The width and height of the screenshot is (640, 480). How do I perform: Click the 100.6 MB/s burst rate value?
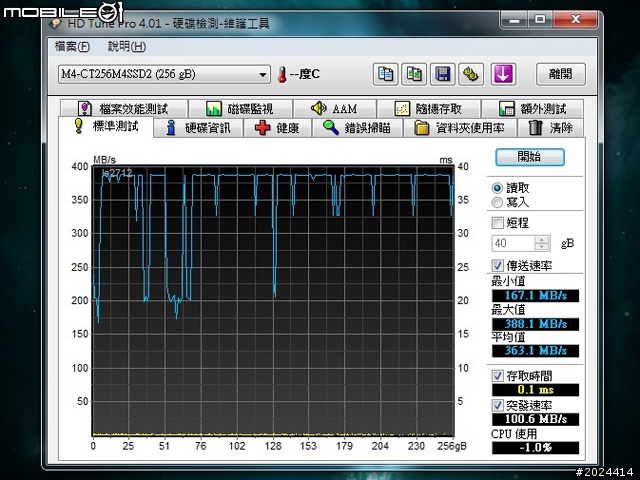[535, 419]
